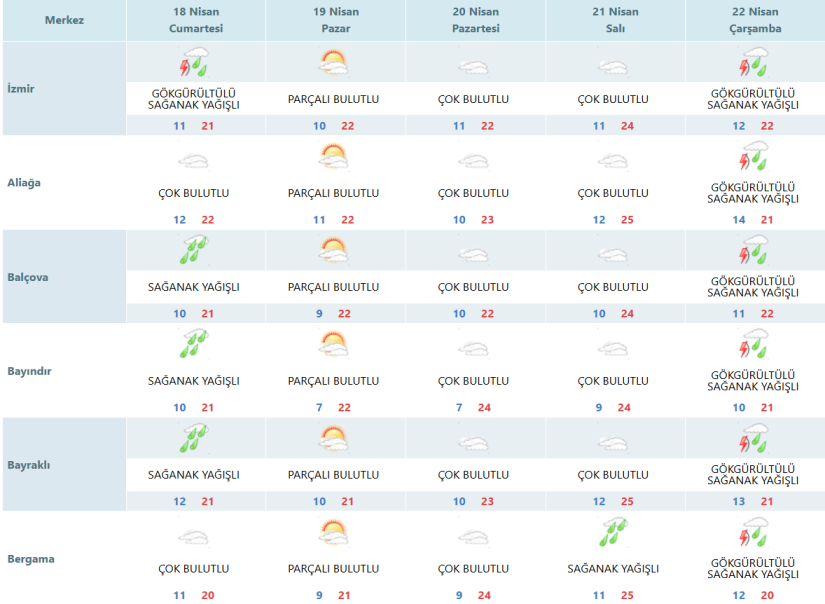This screenshot has width=825, height=604.
Task: Click Aliağa partly cloudy icon for 19 Nisan
Action: click(333, 158)
